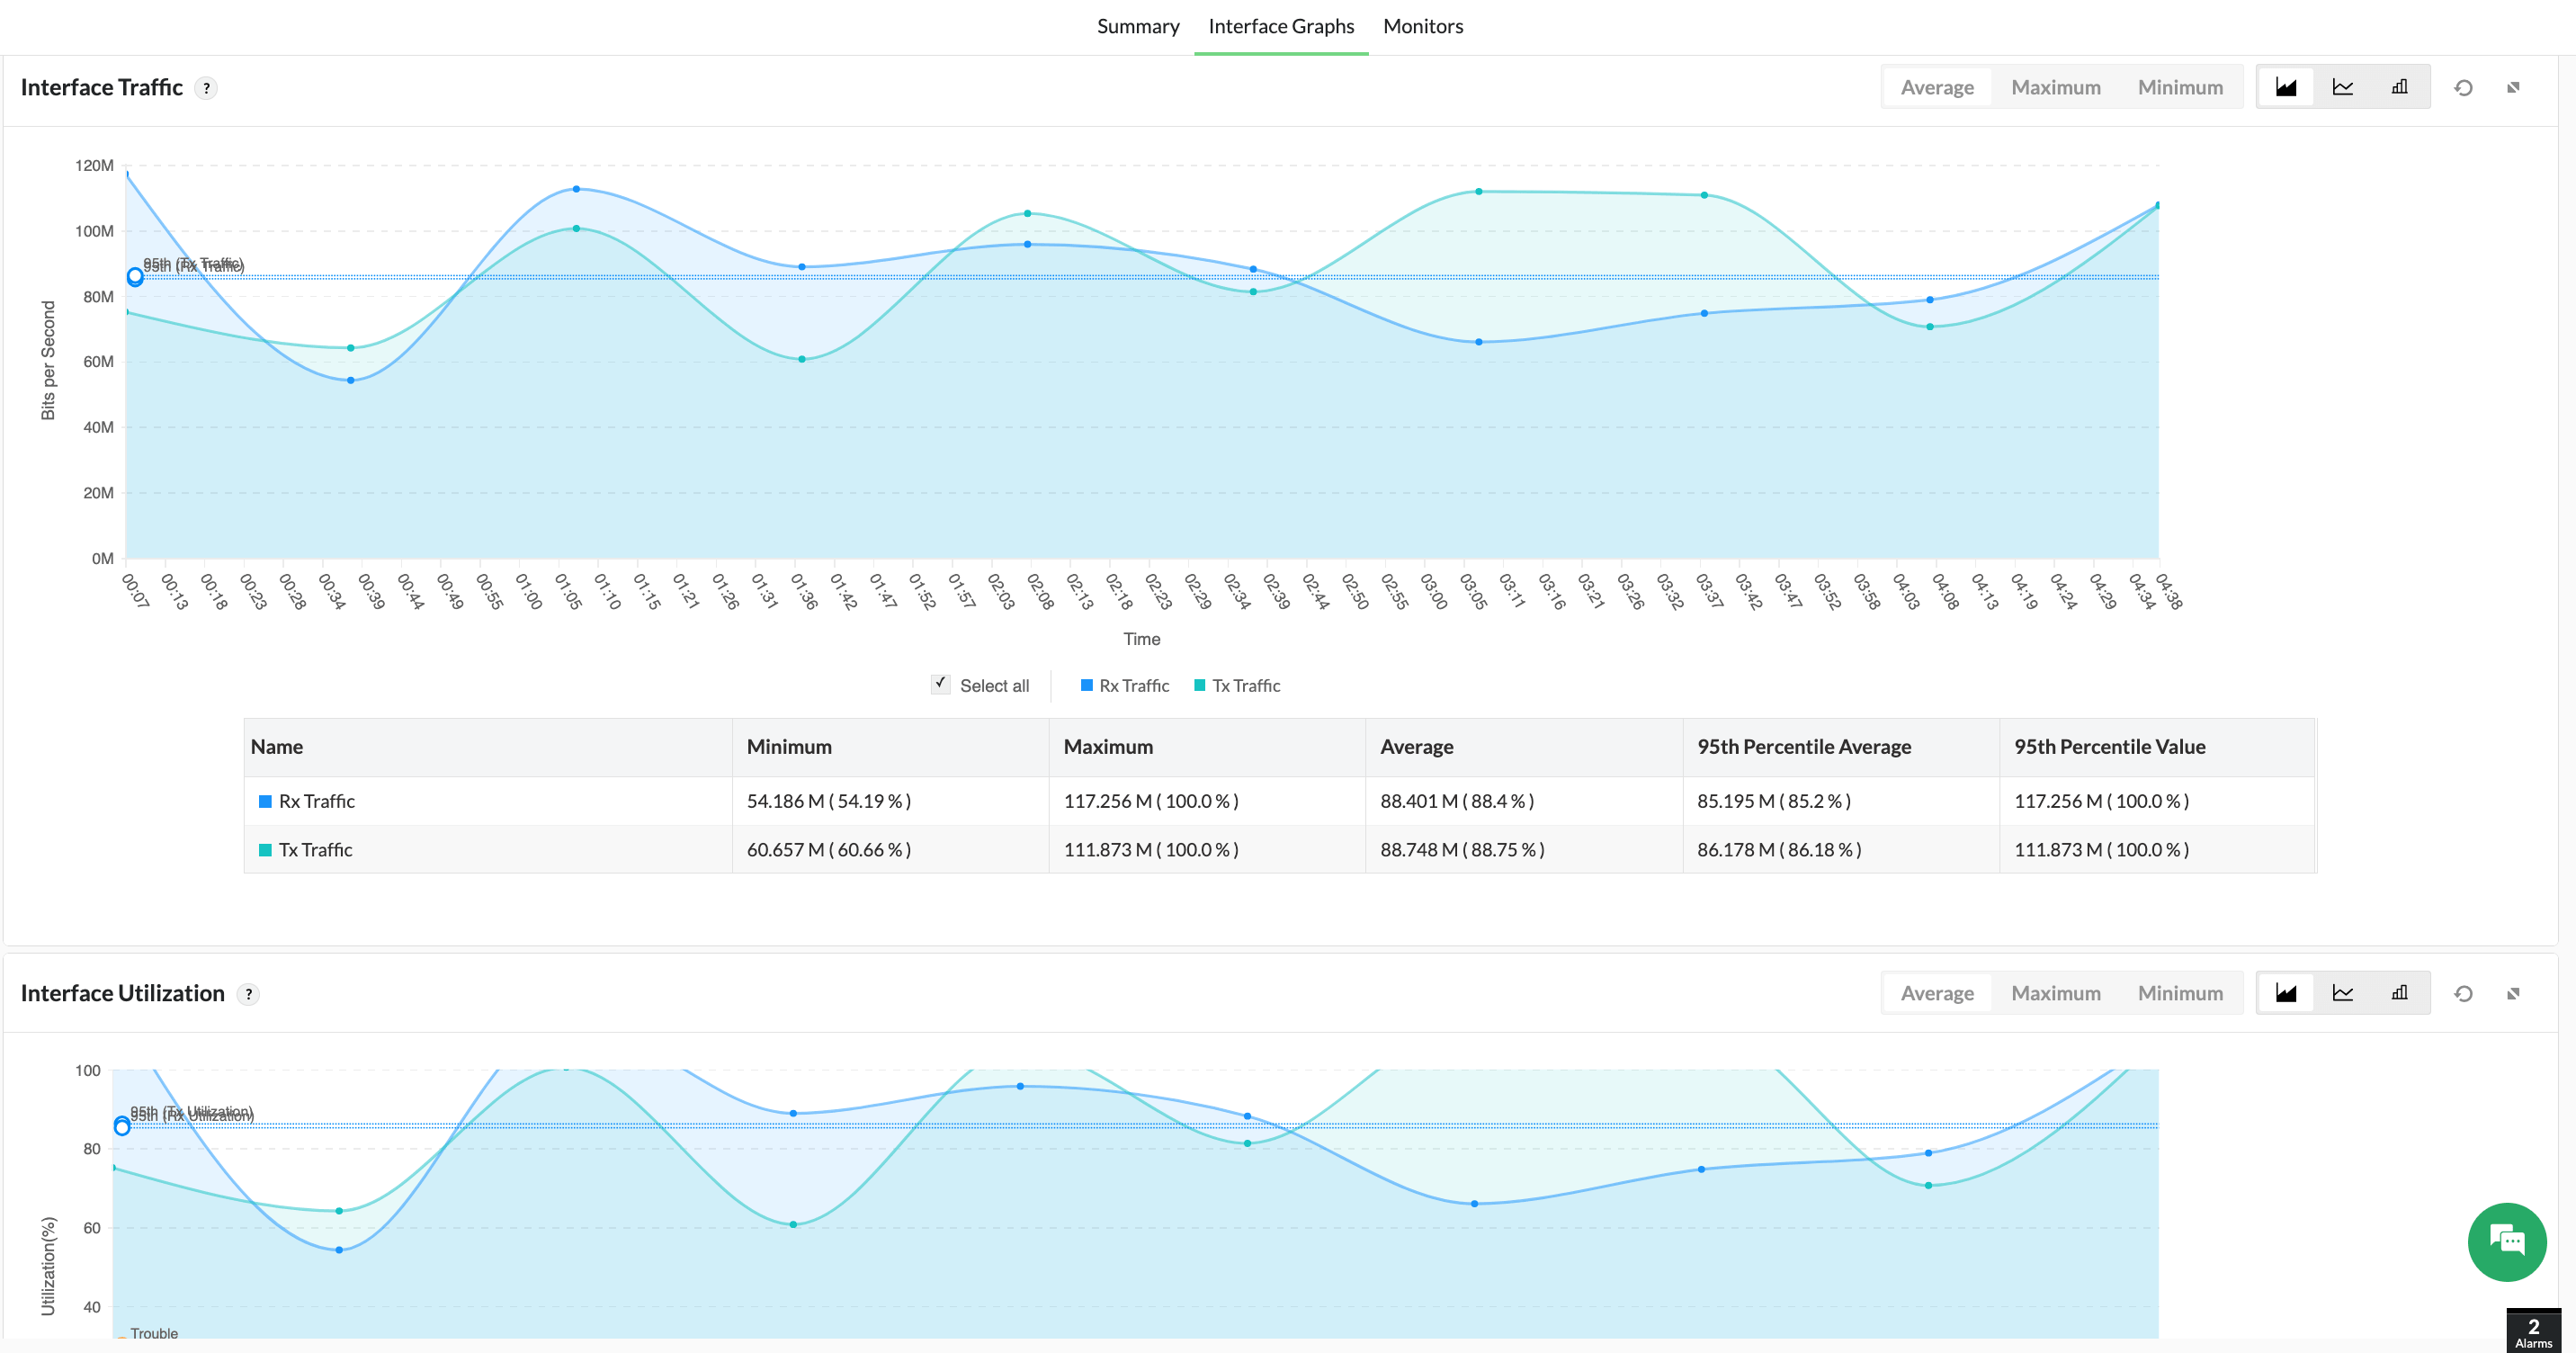Screen dimensions: 2576x1353
Task: Switch Interface Utilization to bar chart
Action: pyautogui.click(x=2399, y=993)
